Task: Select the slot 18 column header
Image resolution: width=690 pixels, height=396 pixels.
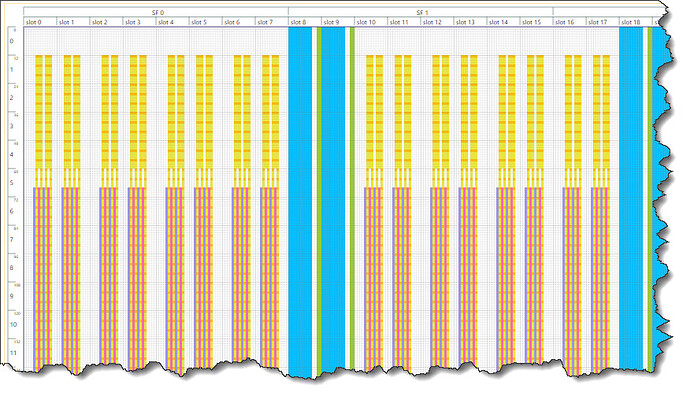Action: tap(636, 22)
